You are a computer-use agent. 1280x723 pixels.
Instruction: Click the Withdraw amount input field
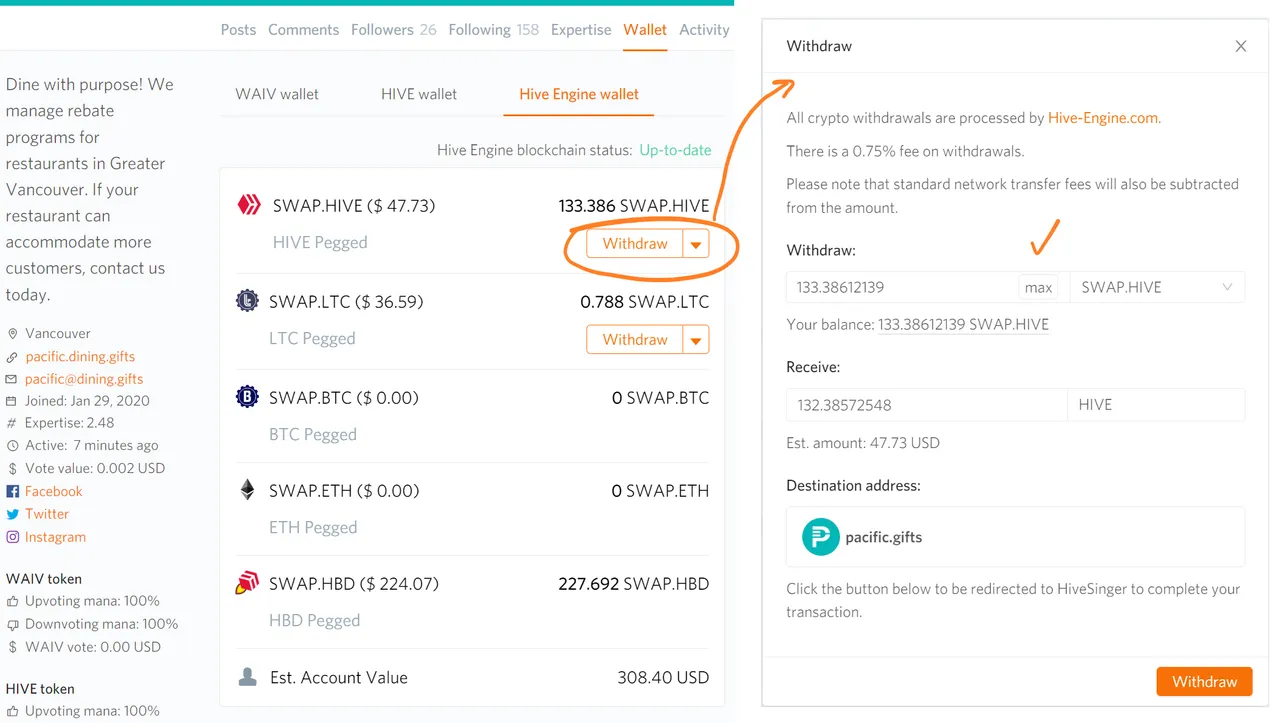tap(902, 287)
